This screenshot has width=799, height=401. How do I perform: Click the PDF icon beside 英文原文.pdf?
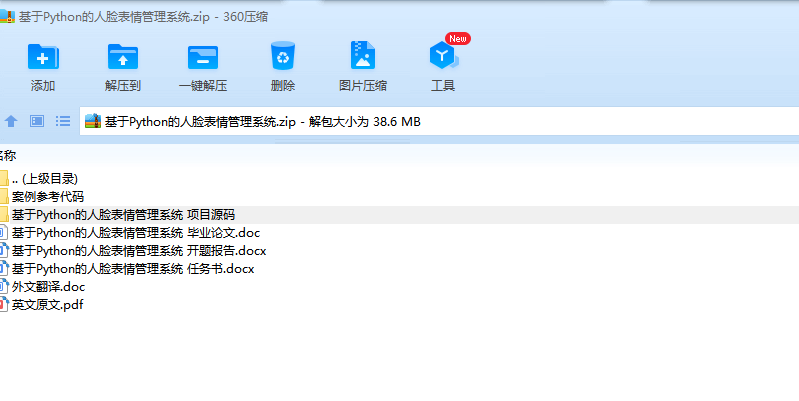[4, 305]
